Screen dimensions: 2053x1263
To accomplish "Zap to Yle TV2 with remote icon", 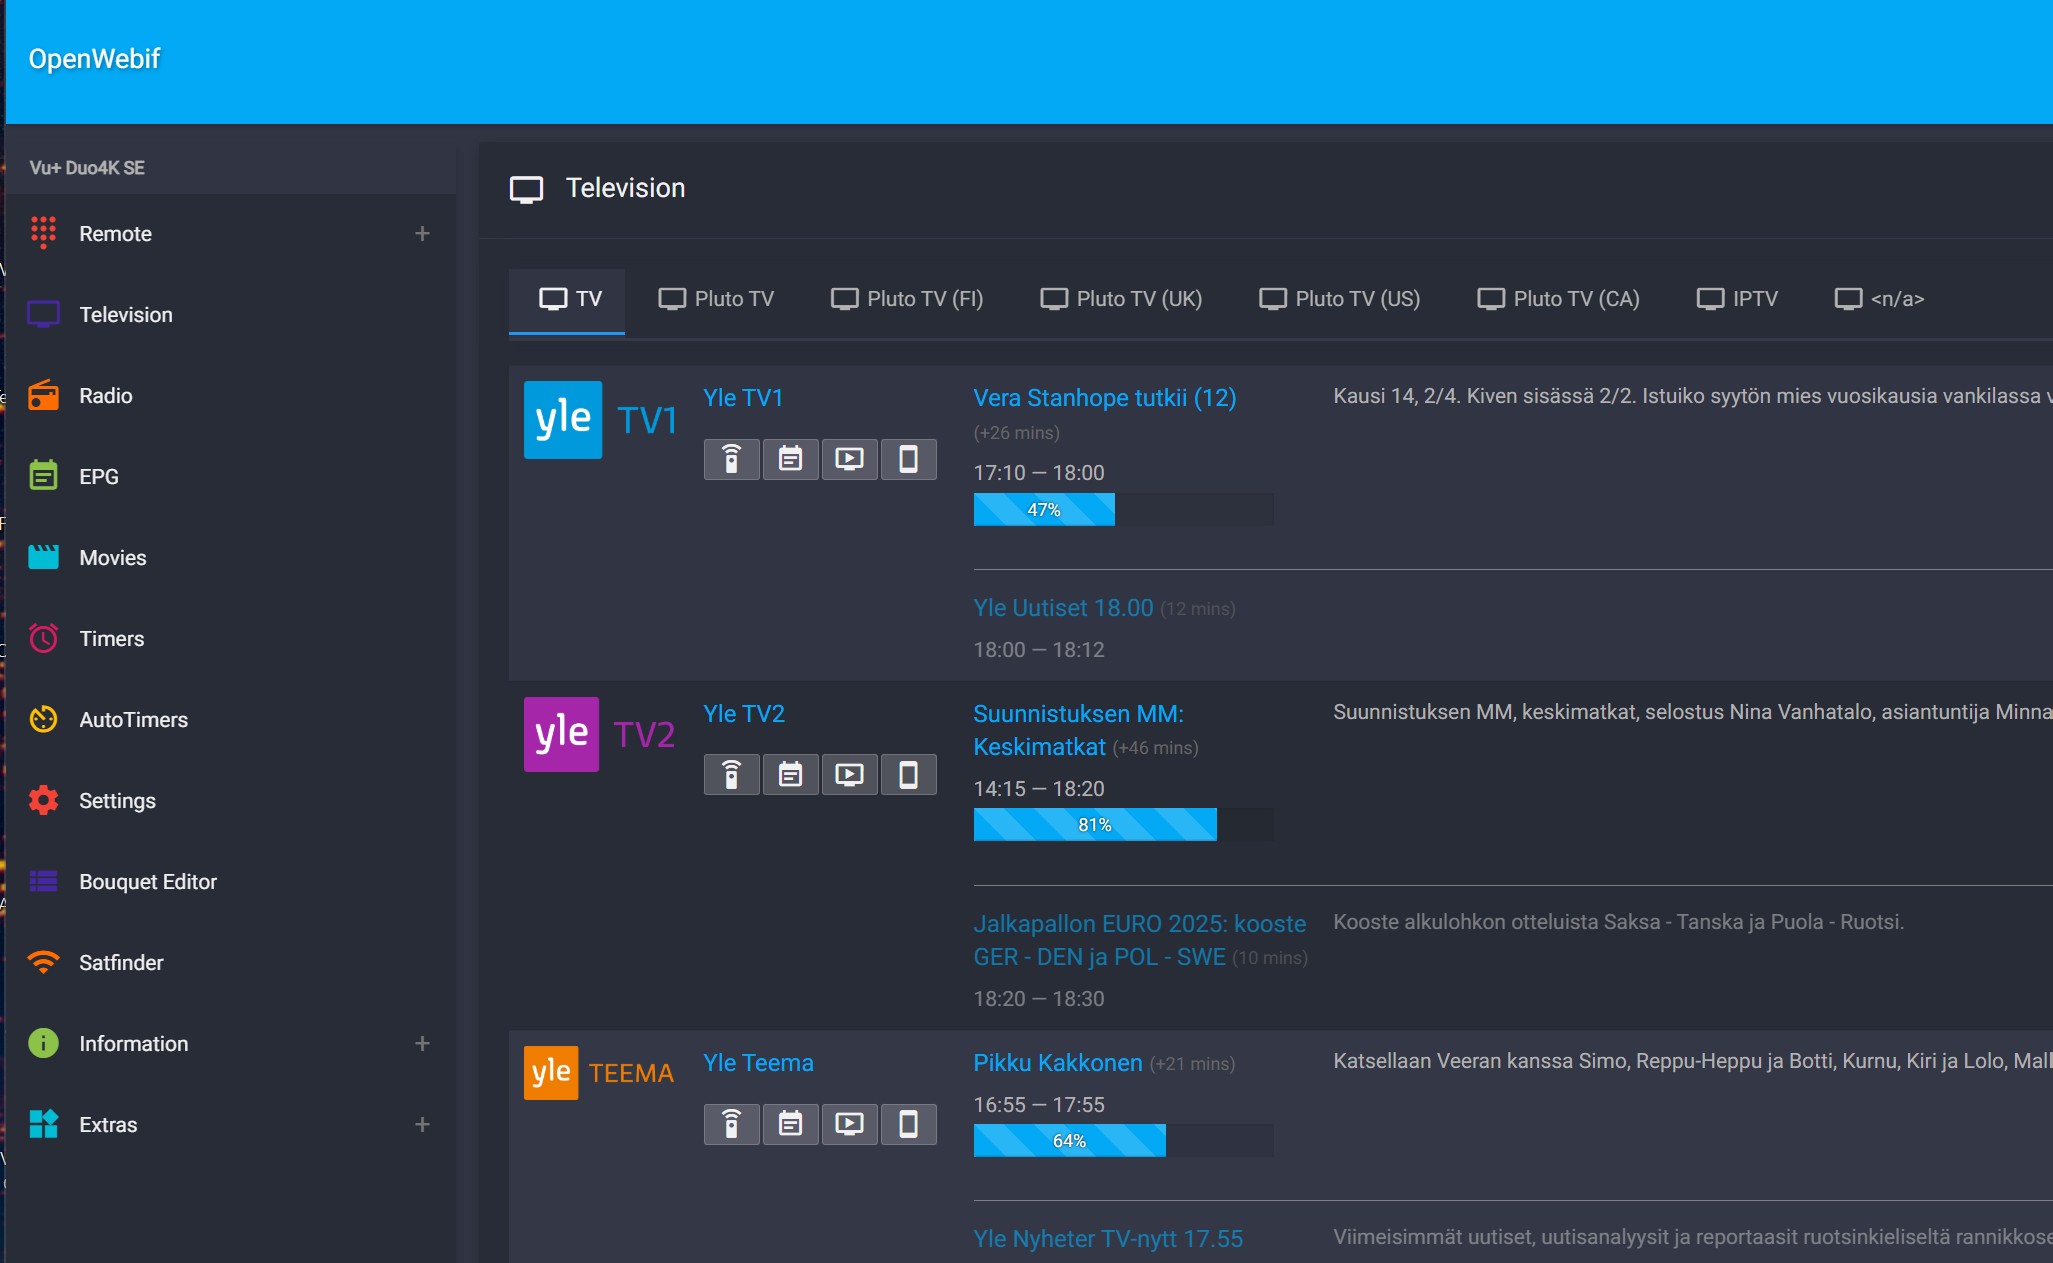I will 732,775.
